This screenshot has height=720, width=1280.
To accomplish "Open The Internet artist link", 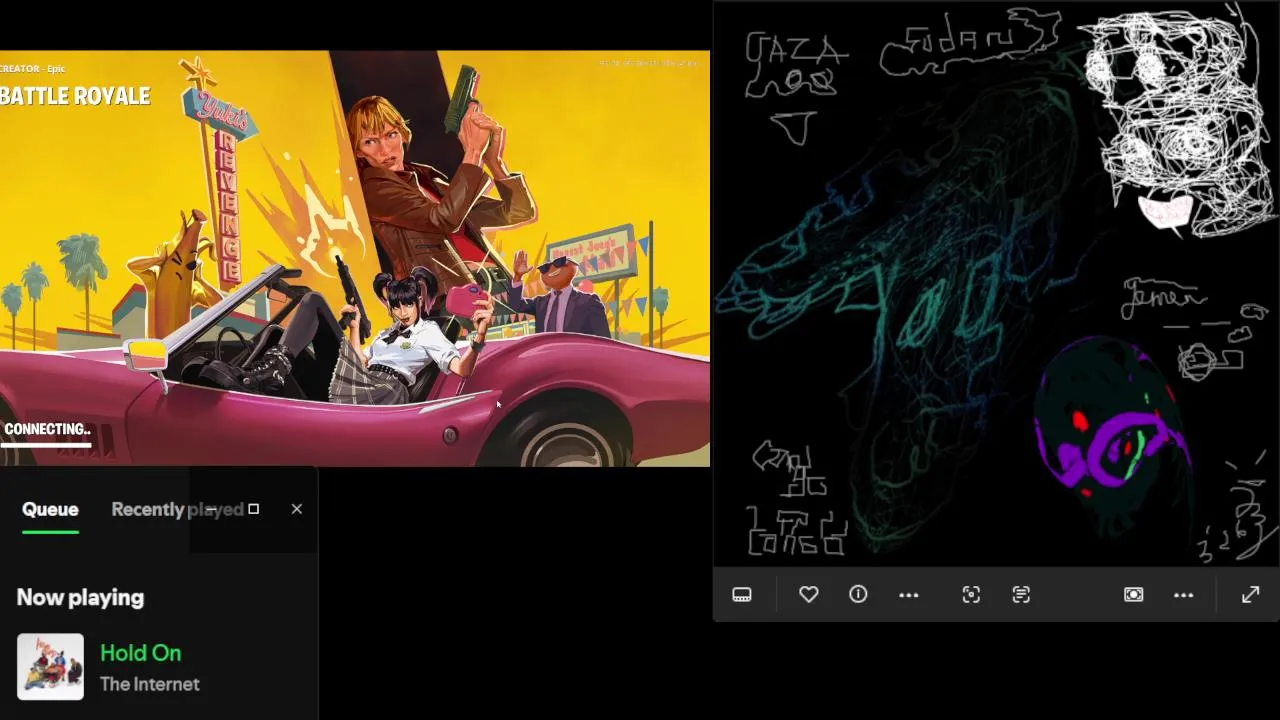I will click(150, 685).
